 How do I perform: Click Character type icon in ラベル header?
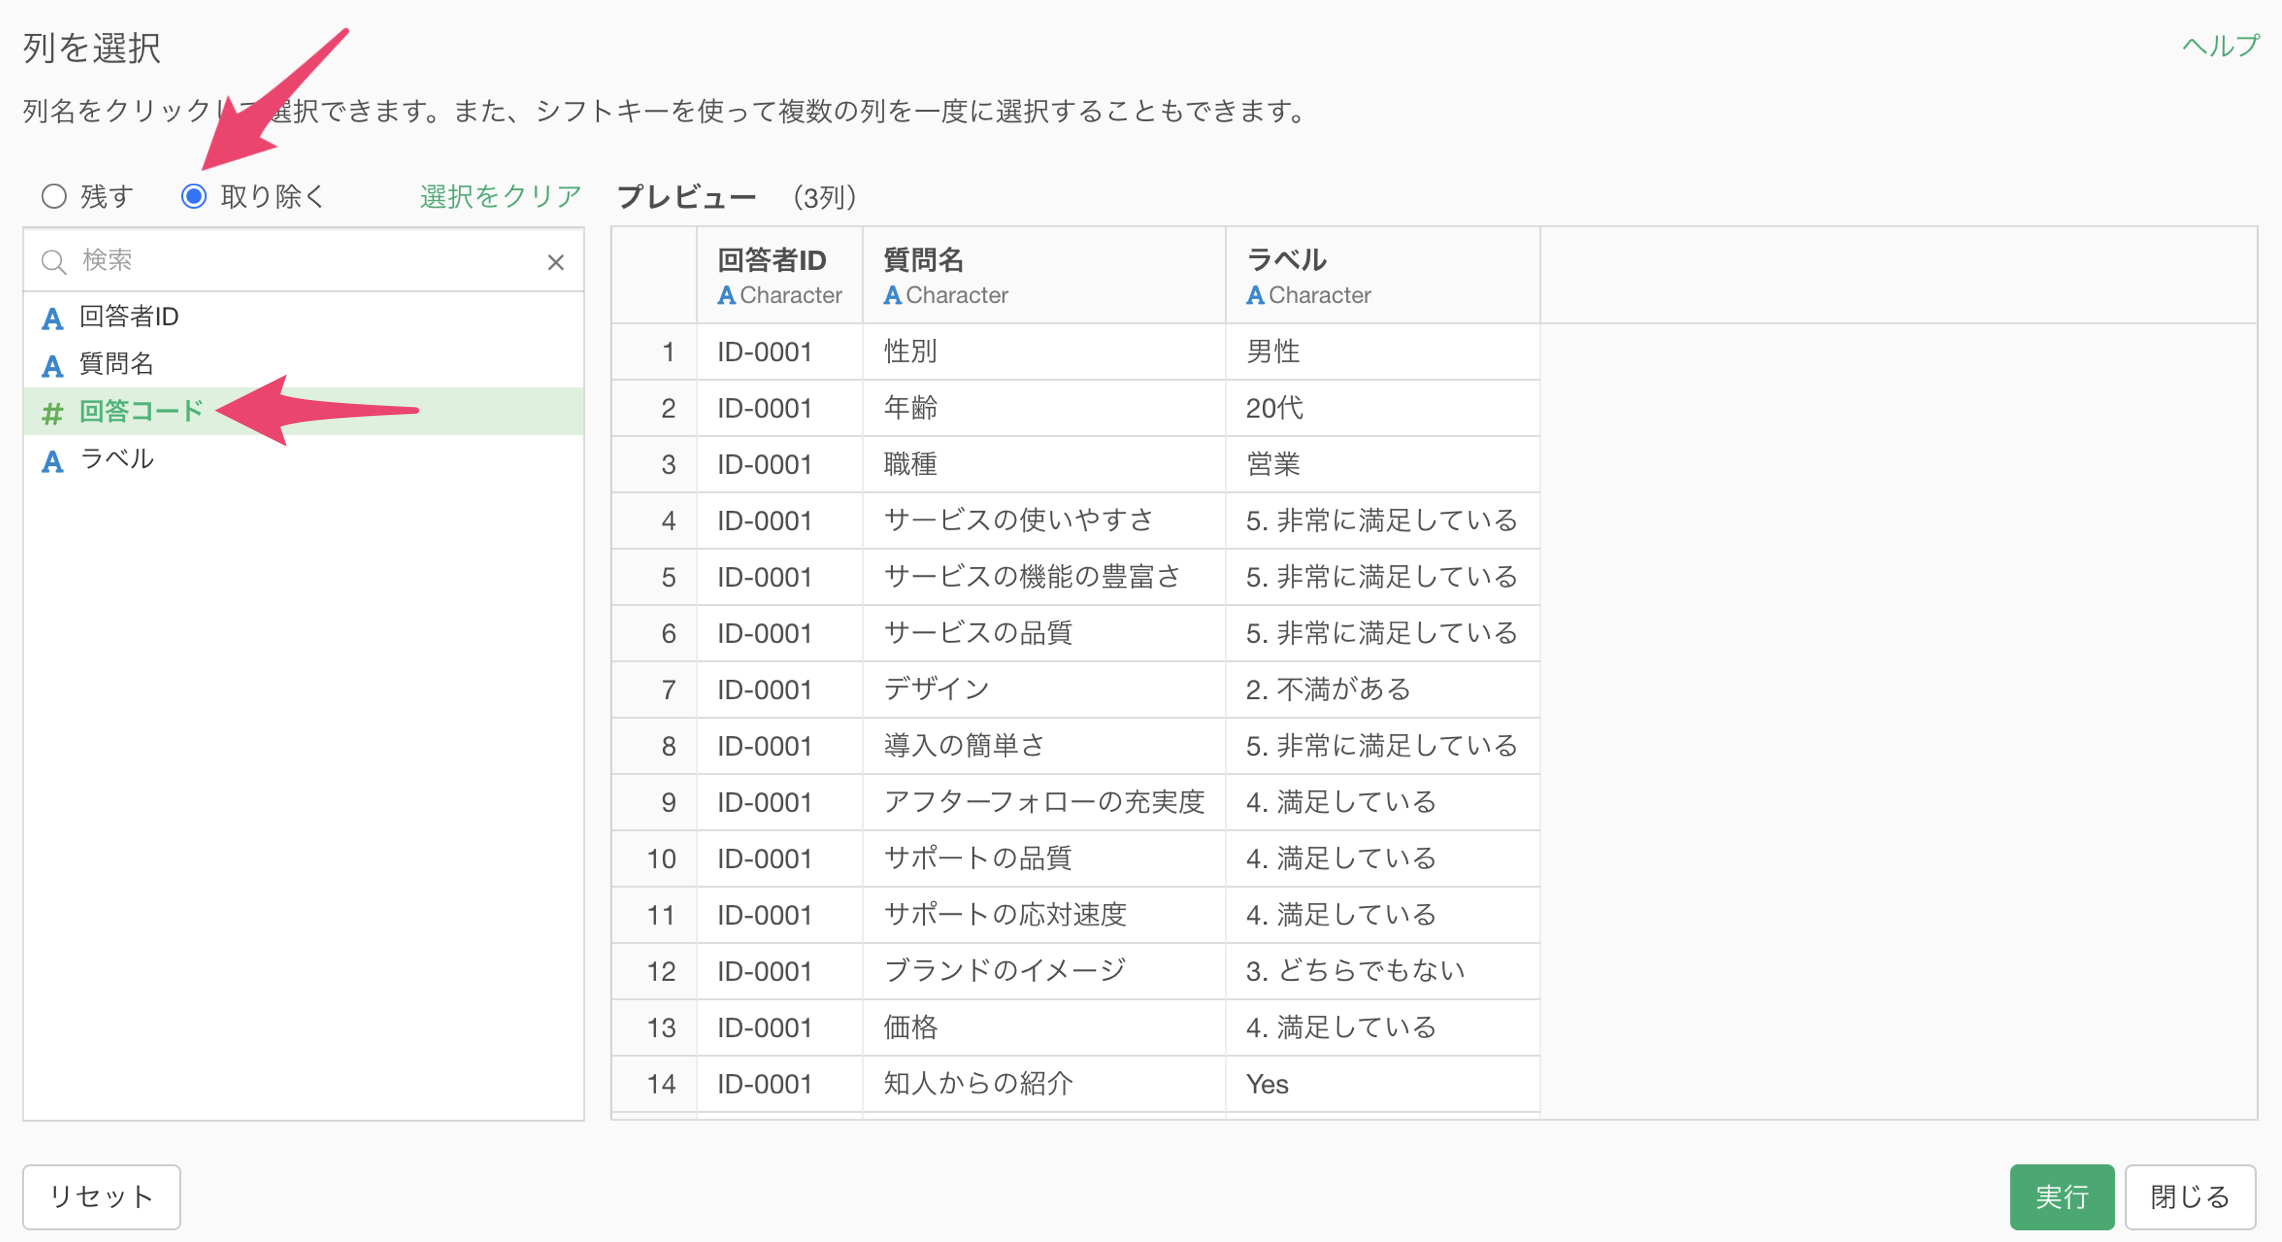tap(1255, 295)
